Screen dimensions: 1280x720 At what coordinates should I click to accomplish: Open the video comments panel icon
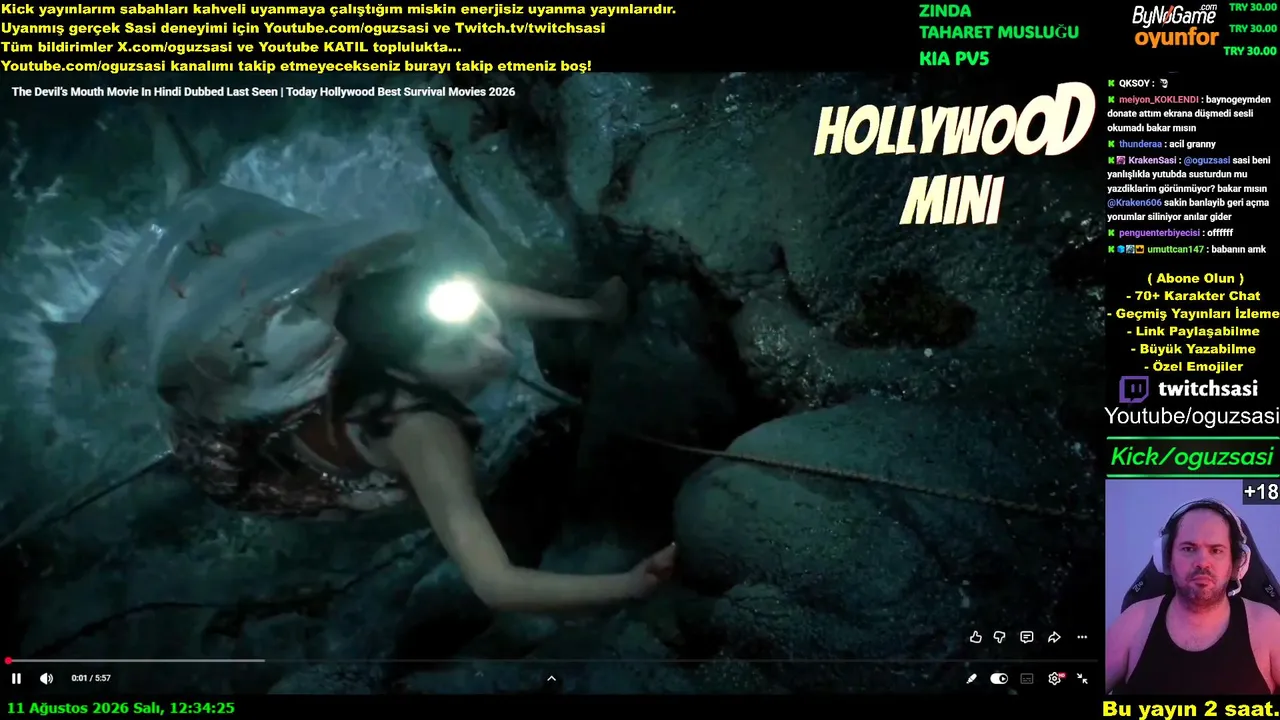click(x=1026, y=637)
